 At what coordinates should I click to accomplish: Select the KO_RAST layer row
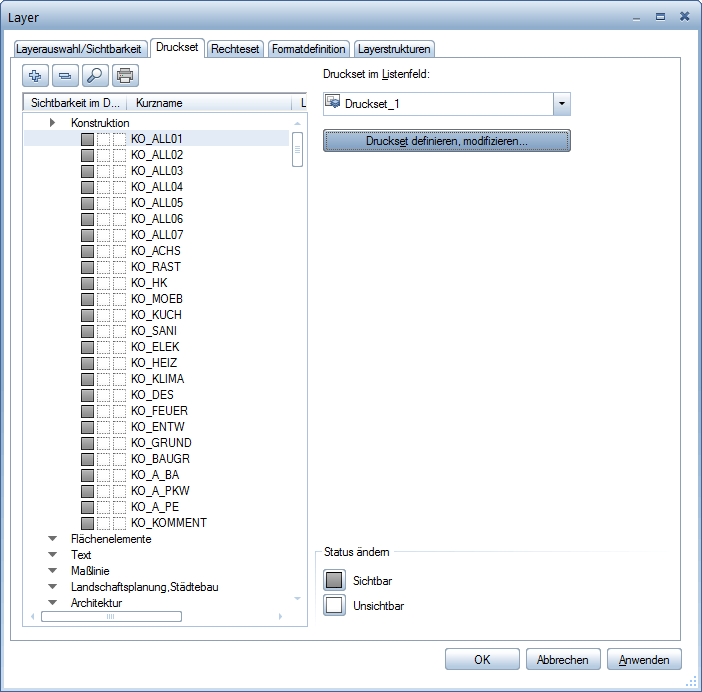(157, 267)
